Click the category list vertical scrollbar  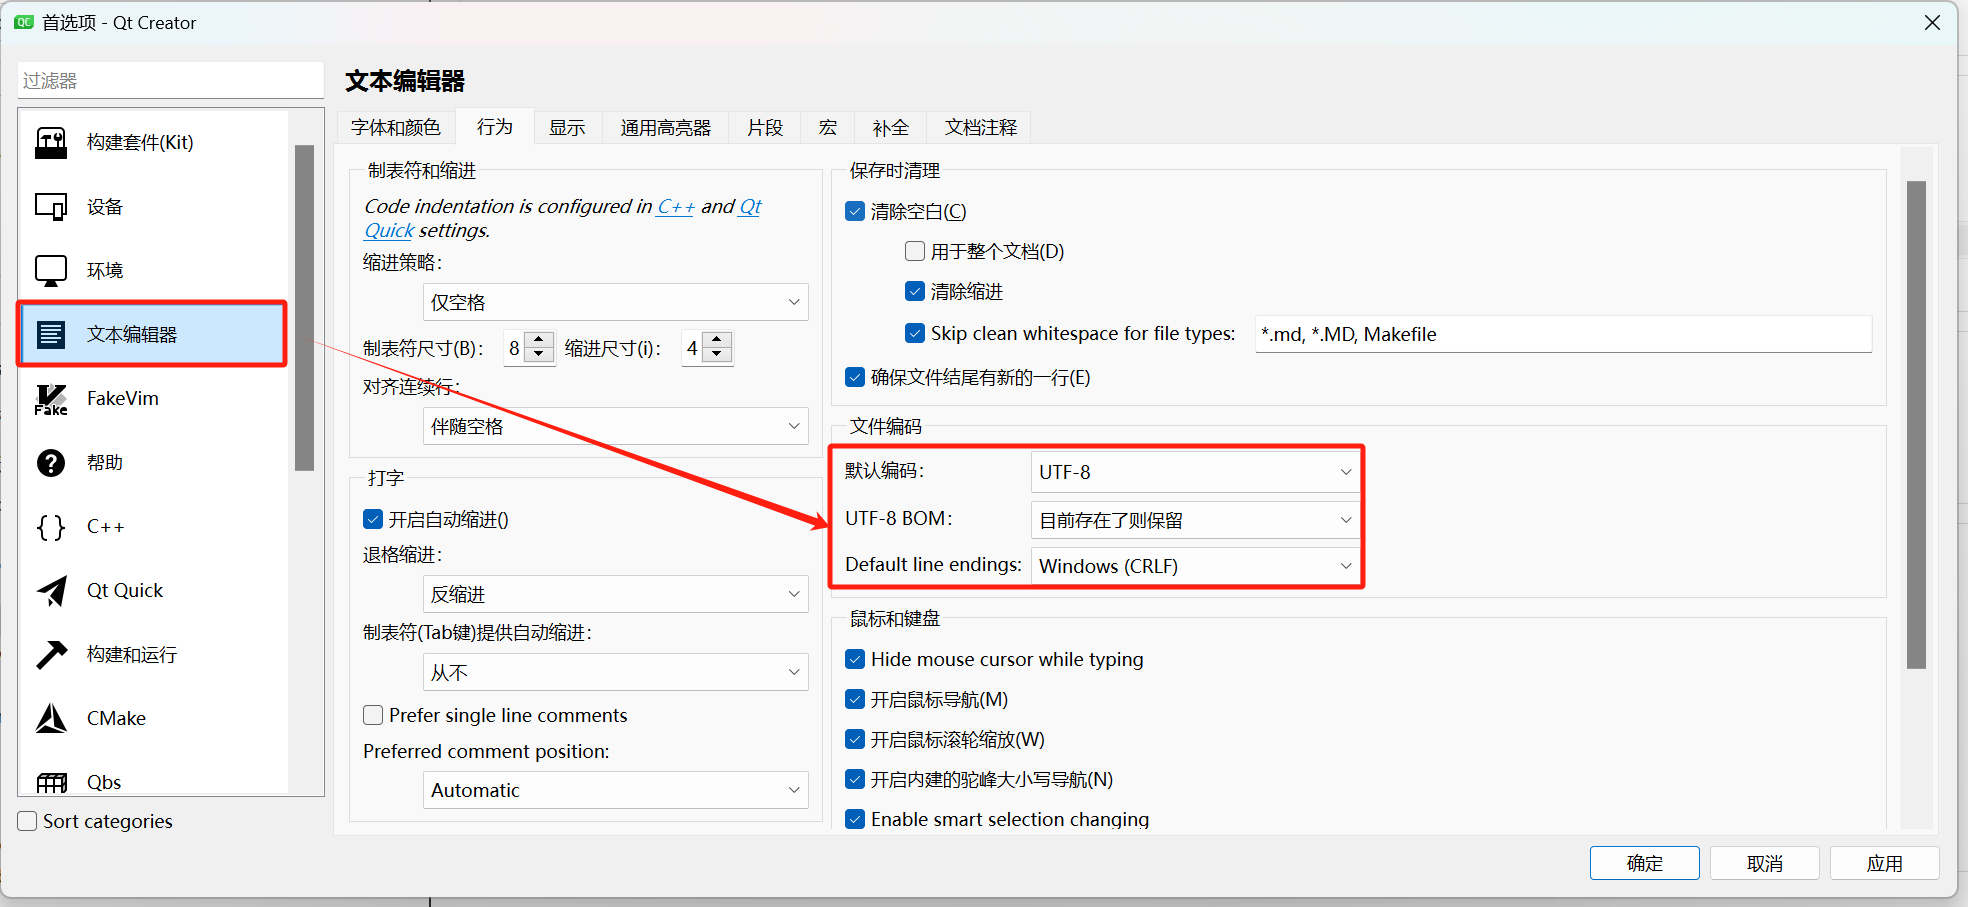click(305, 307)
